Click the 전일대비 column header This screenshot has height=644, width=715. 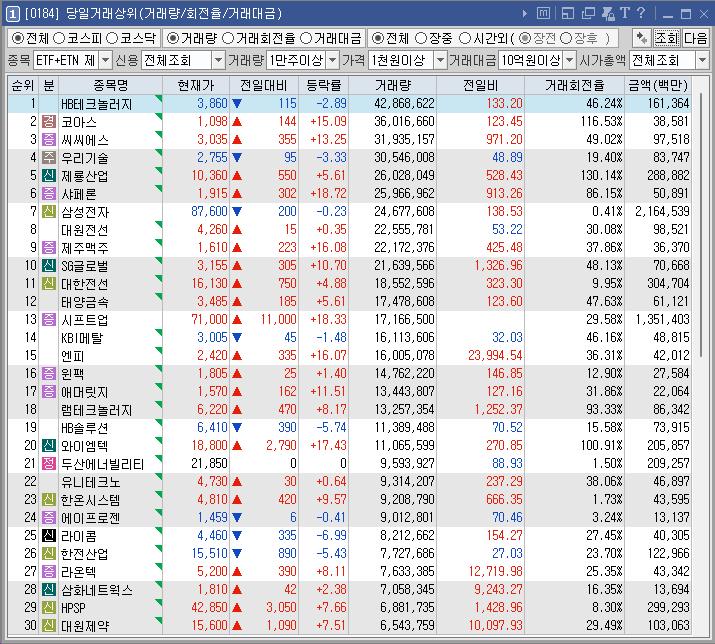pyautogui.click(x=264, y=85)
